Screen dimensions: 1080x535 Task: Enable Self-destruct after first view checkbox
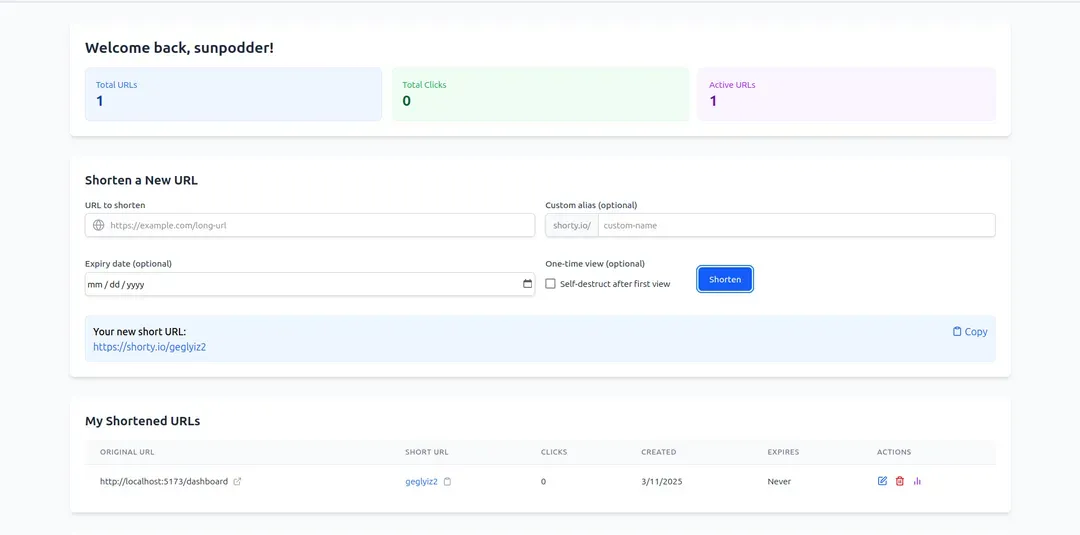coord(551,284)
